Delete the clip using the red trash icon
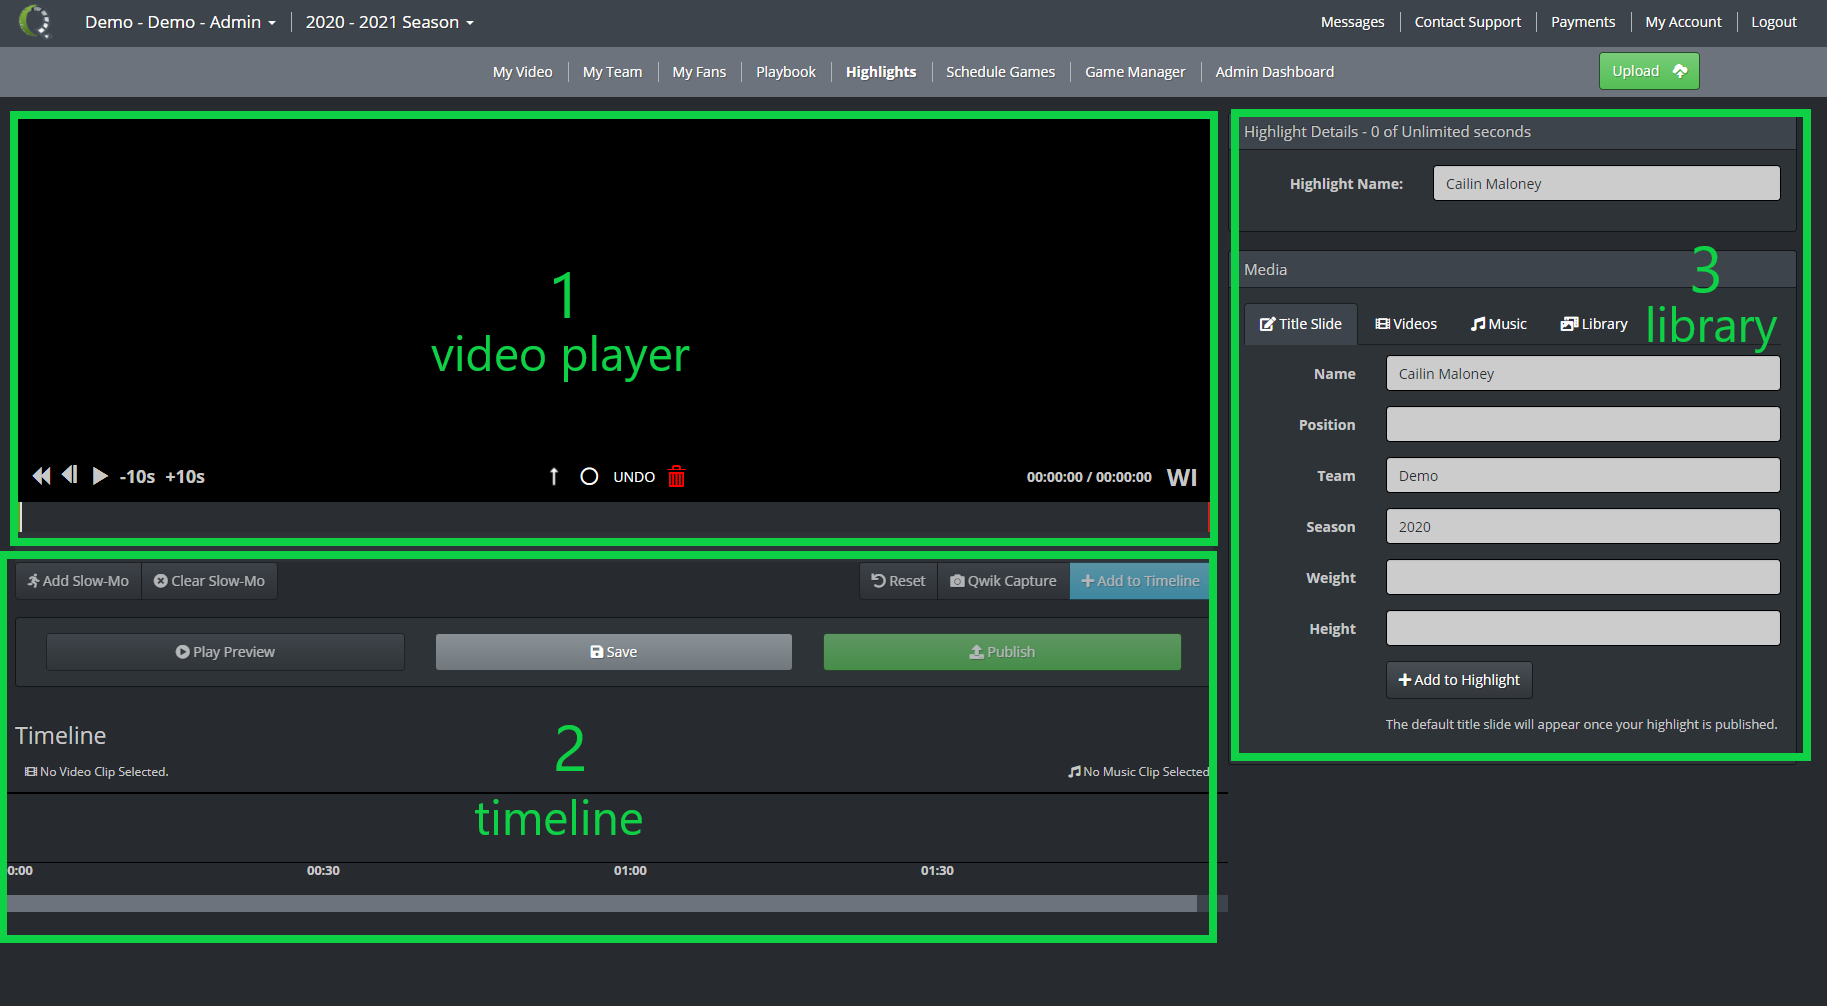The height and width of the screenshot is (1006, 1827). point(676,477)
